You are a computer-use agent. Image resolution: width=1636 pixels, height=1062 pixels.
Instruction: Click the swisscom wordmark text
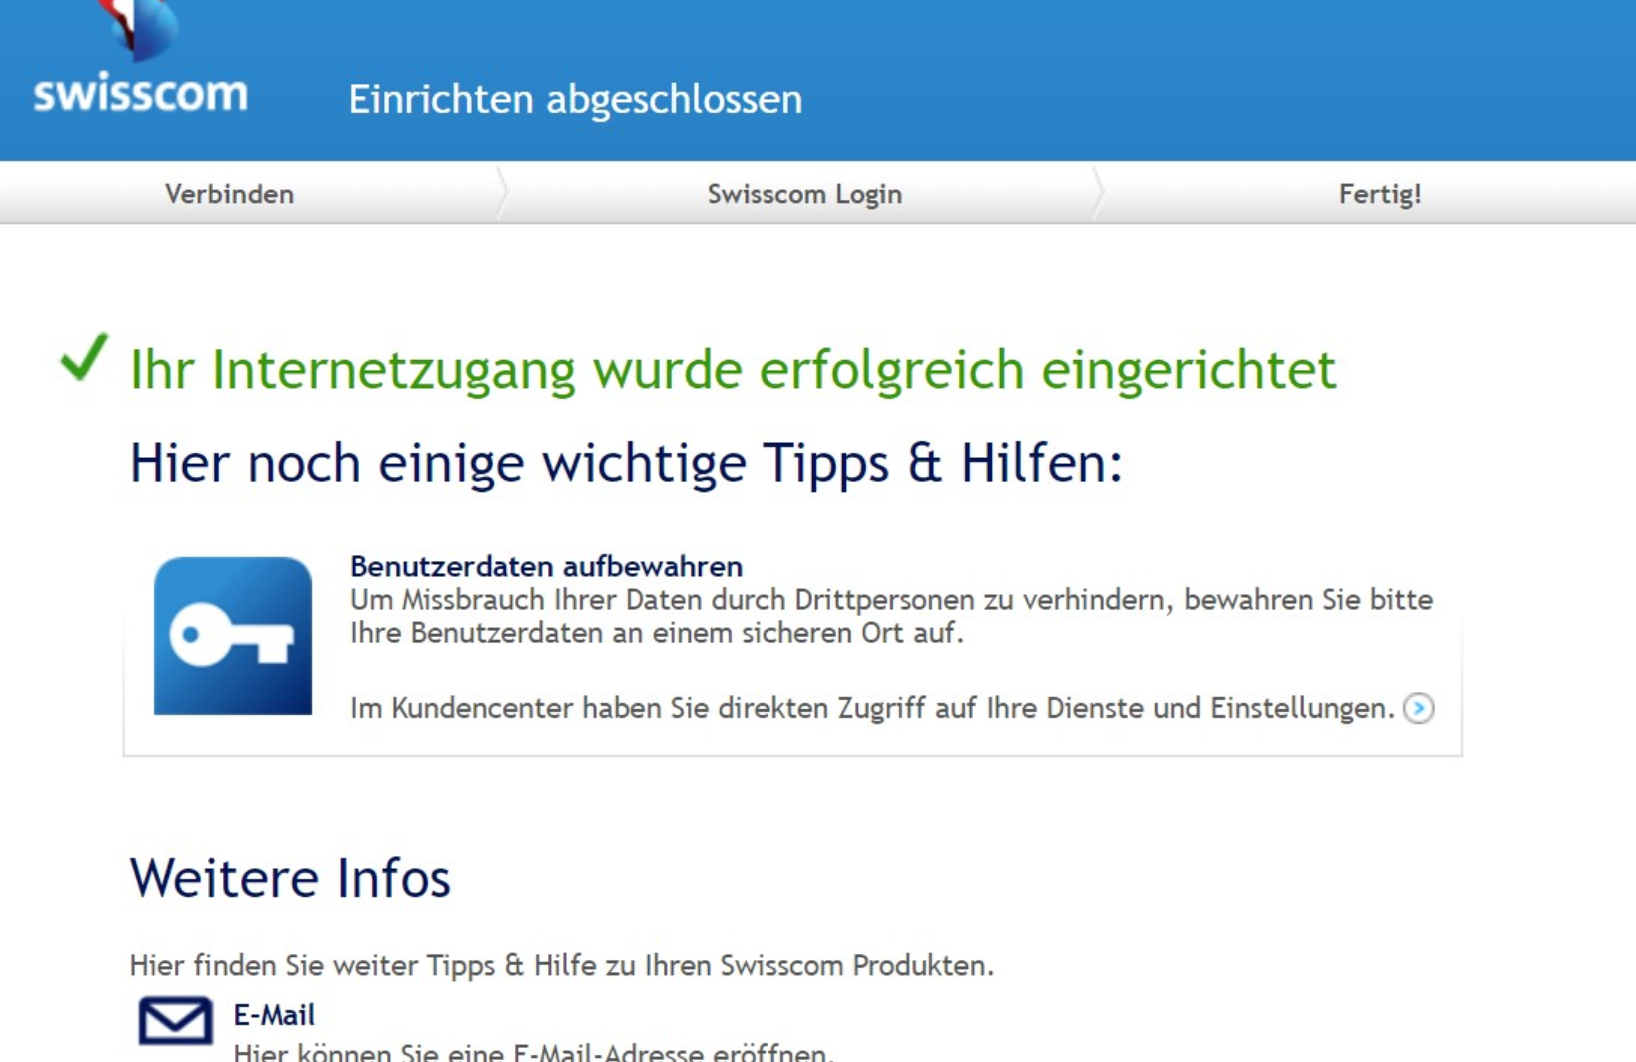141,94
